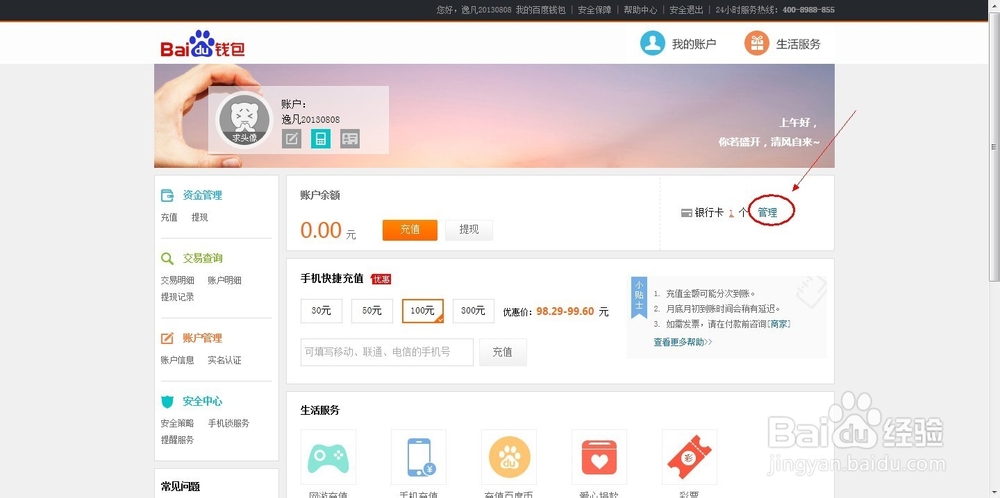The width and height of the screenshot is (1000, 498).
Task: Open the 手机充值 phone icon
Action: (418, 457)
